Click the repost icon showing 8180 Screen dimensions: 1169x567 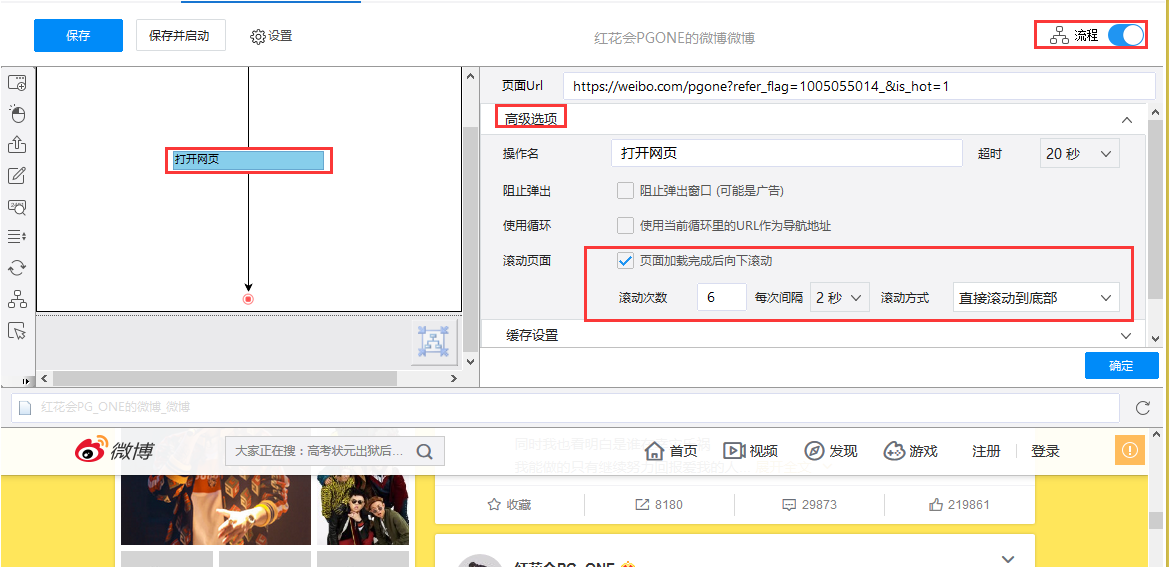tap(641, 504)
